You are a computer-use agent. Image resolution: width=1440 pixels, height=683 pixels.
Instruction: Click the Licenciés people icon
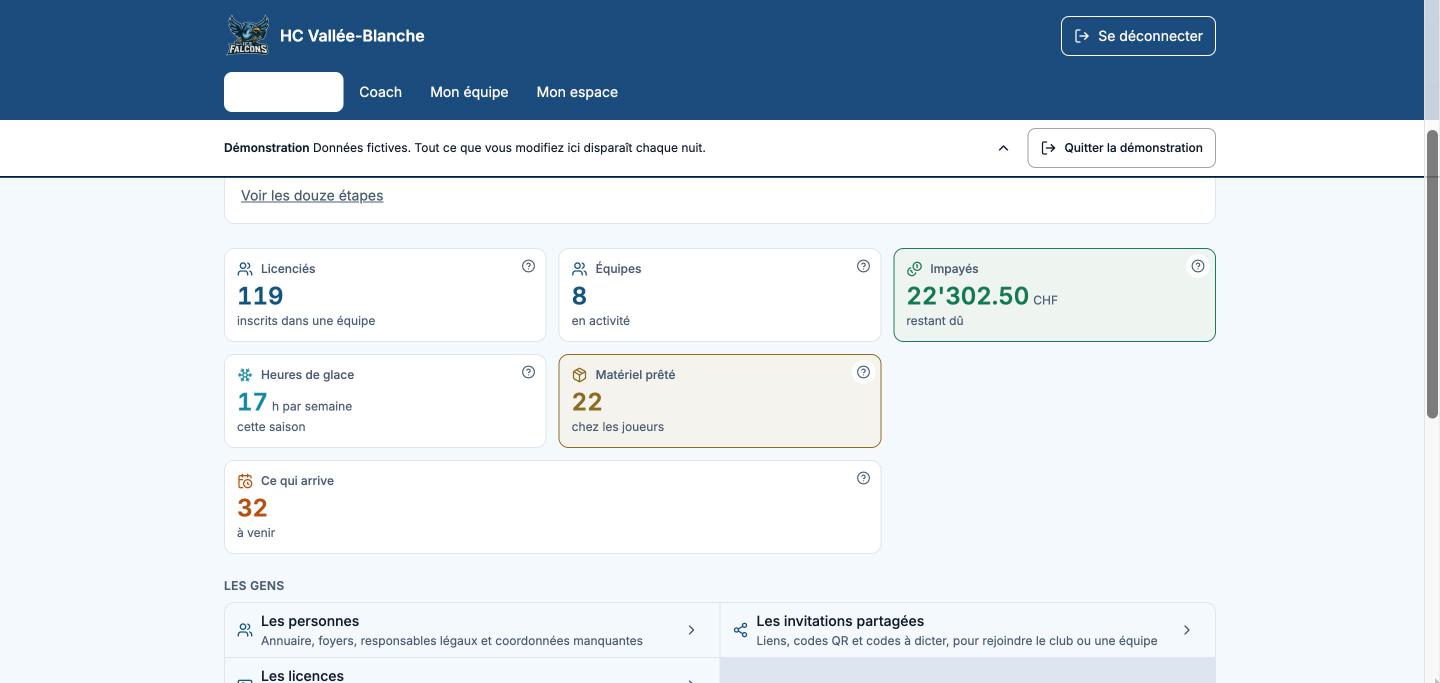tap(245, 269)
